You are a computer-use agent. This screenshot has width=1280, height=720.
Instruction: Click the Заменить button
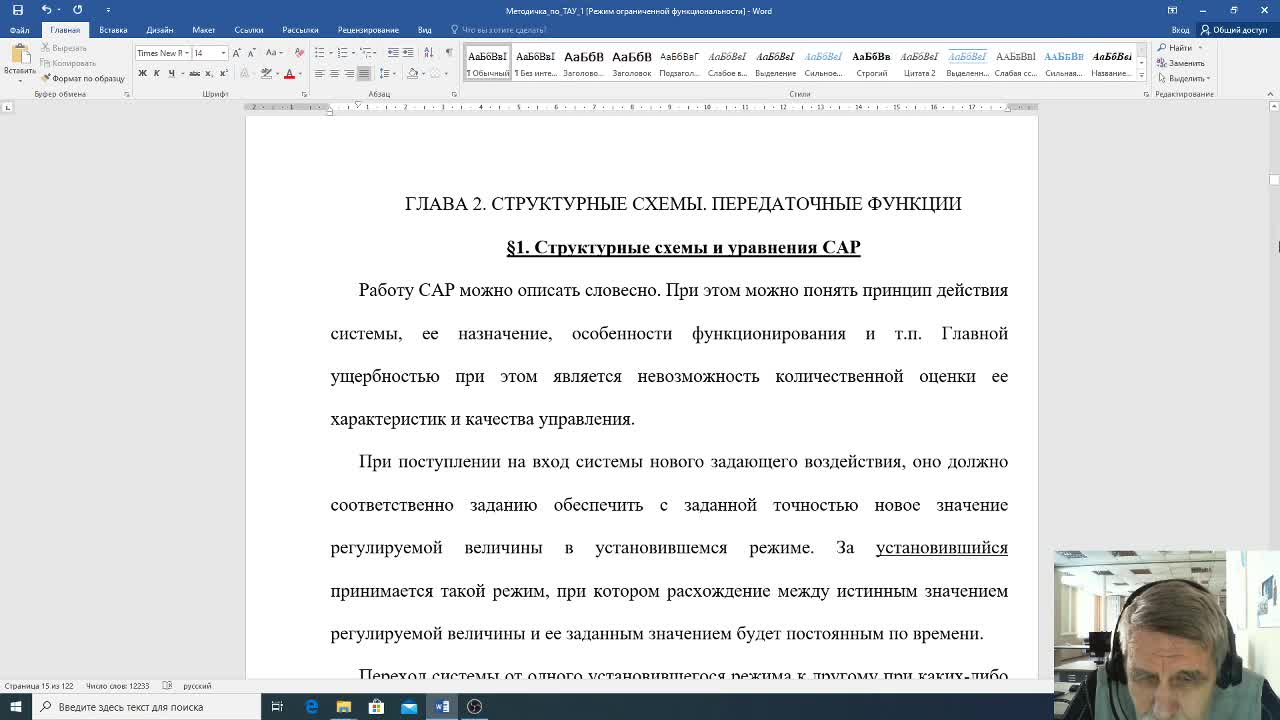(x=1181, y=63)
